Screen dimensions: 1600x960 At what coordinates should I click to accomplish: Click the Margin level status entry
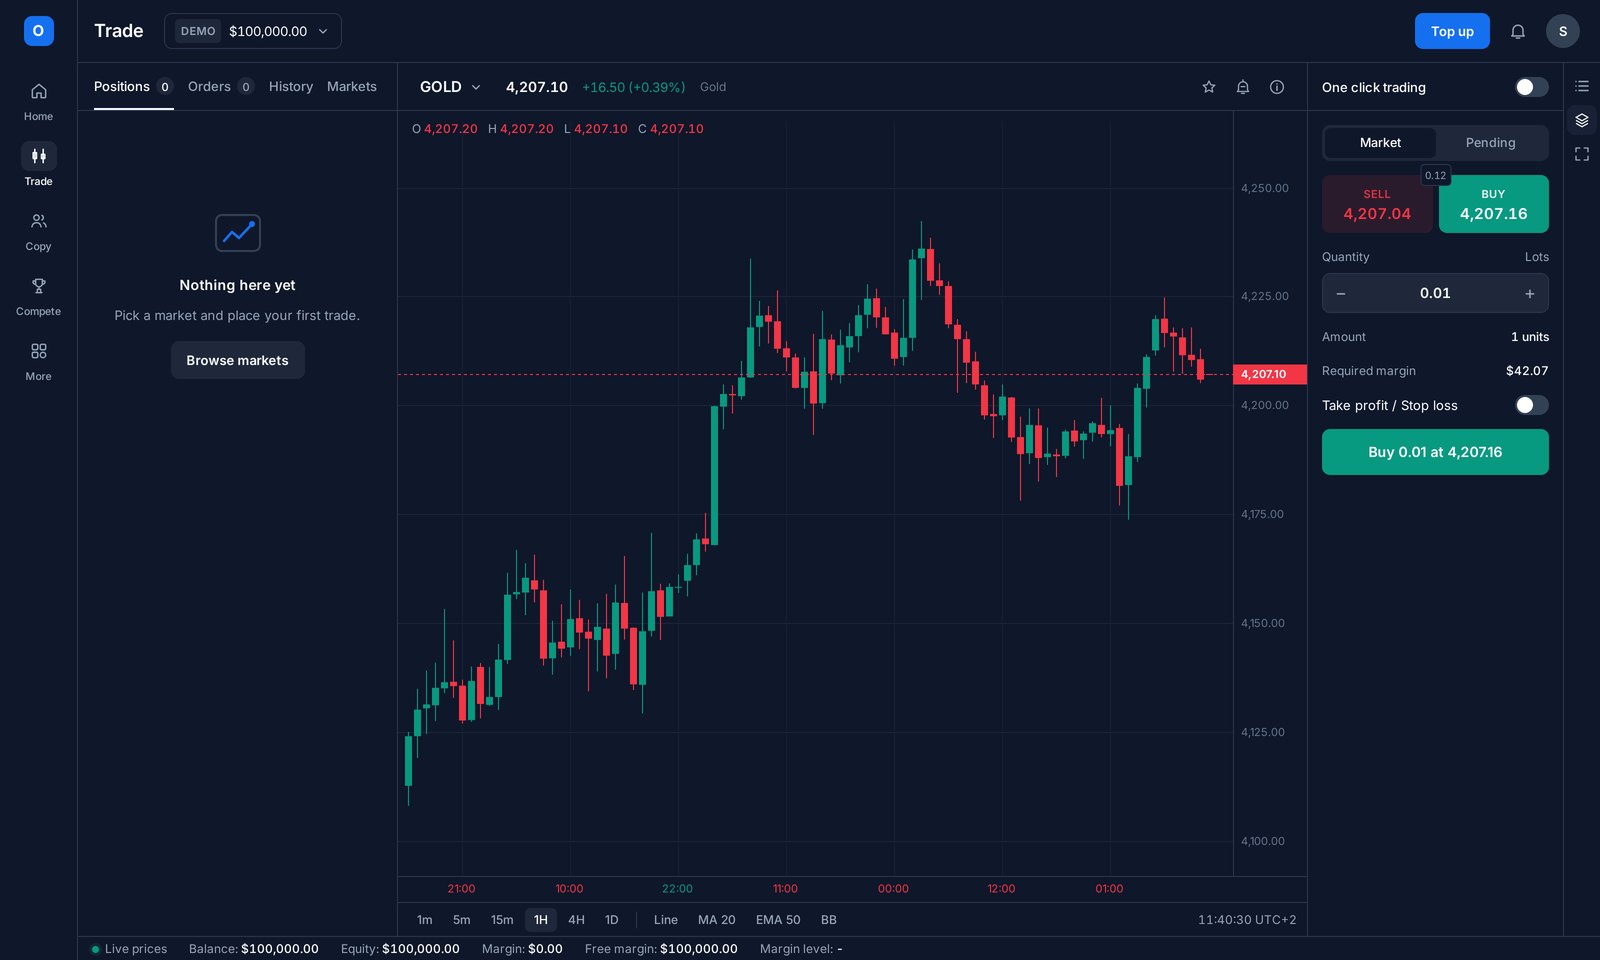tap(801, 949)
